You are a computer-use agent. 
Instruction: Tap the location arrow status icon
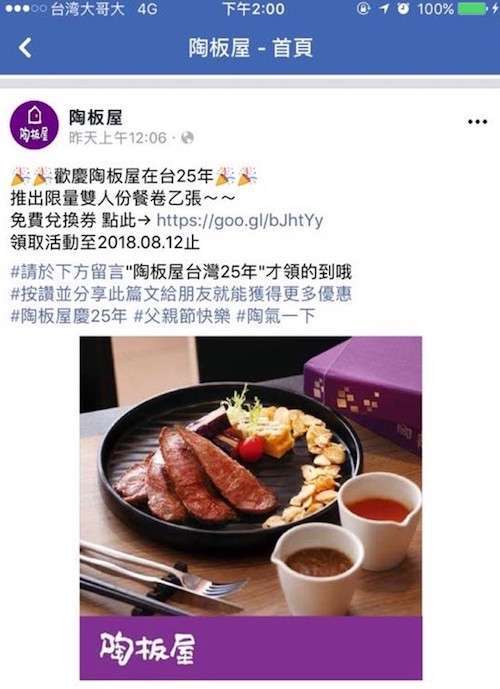coord(384,9)
